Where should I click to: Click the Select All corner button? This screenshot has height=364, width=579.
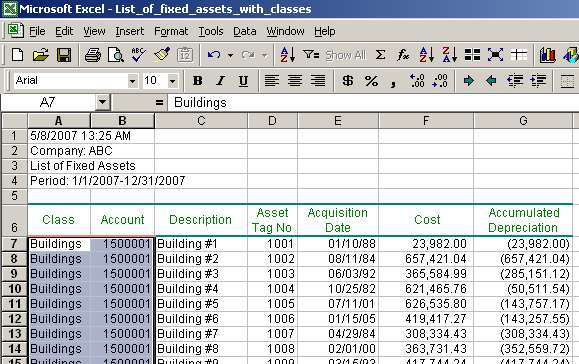click(14, 121)
